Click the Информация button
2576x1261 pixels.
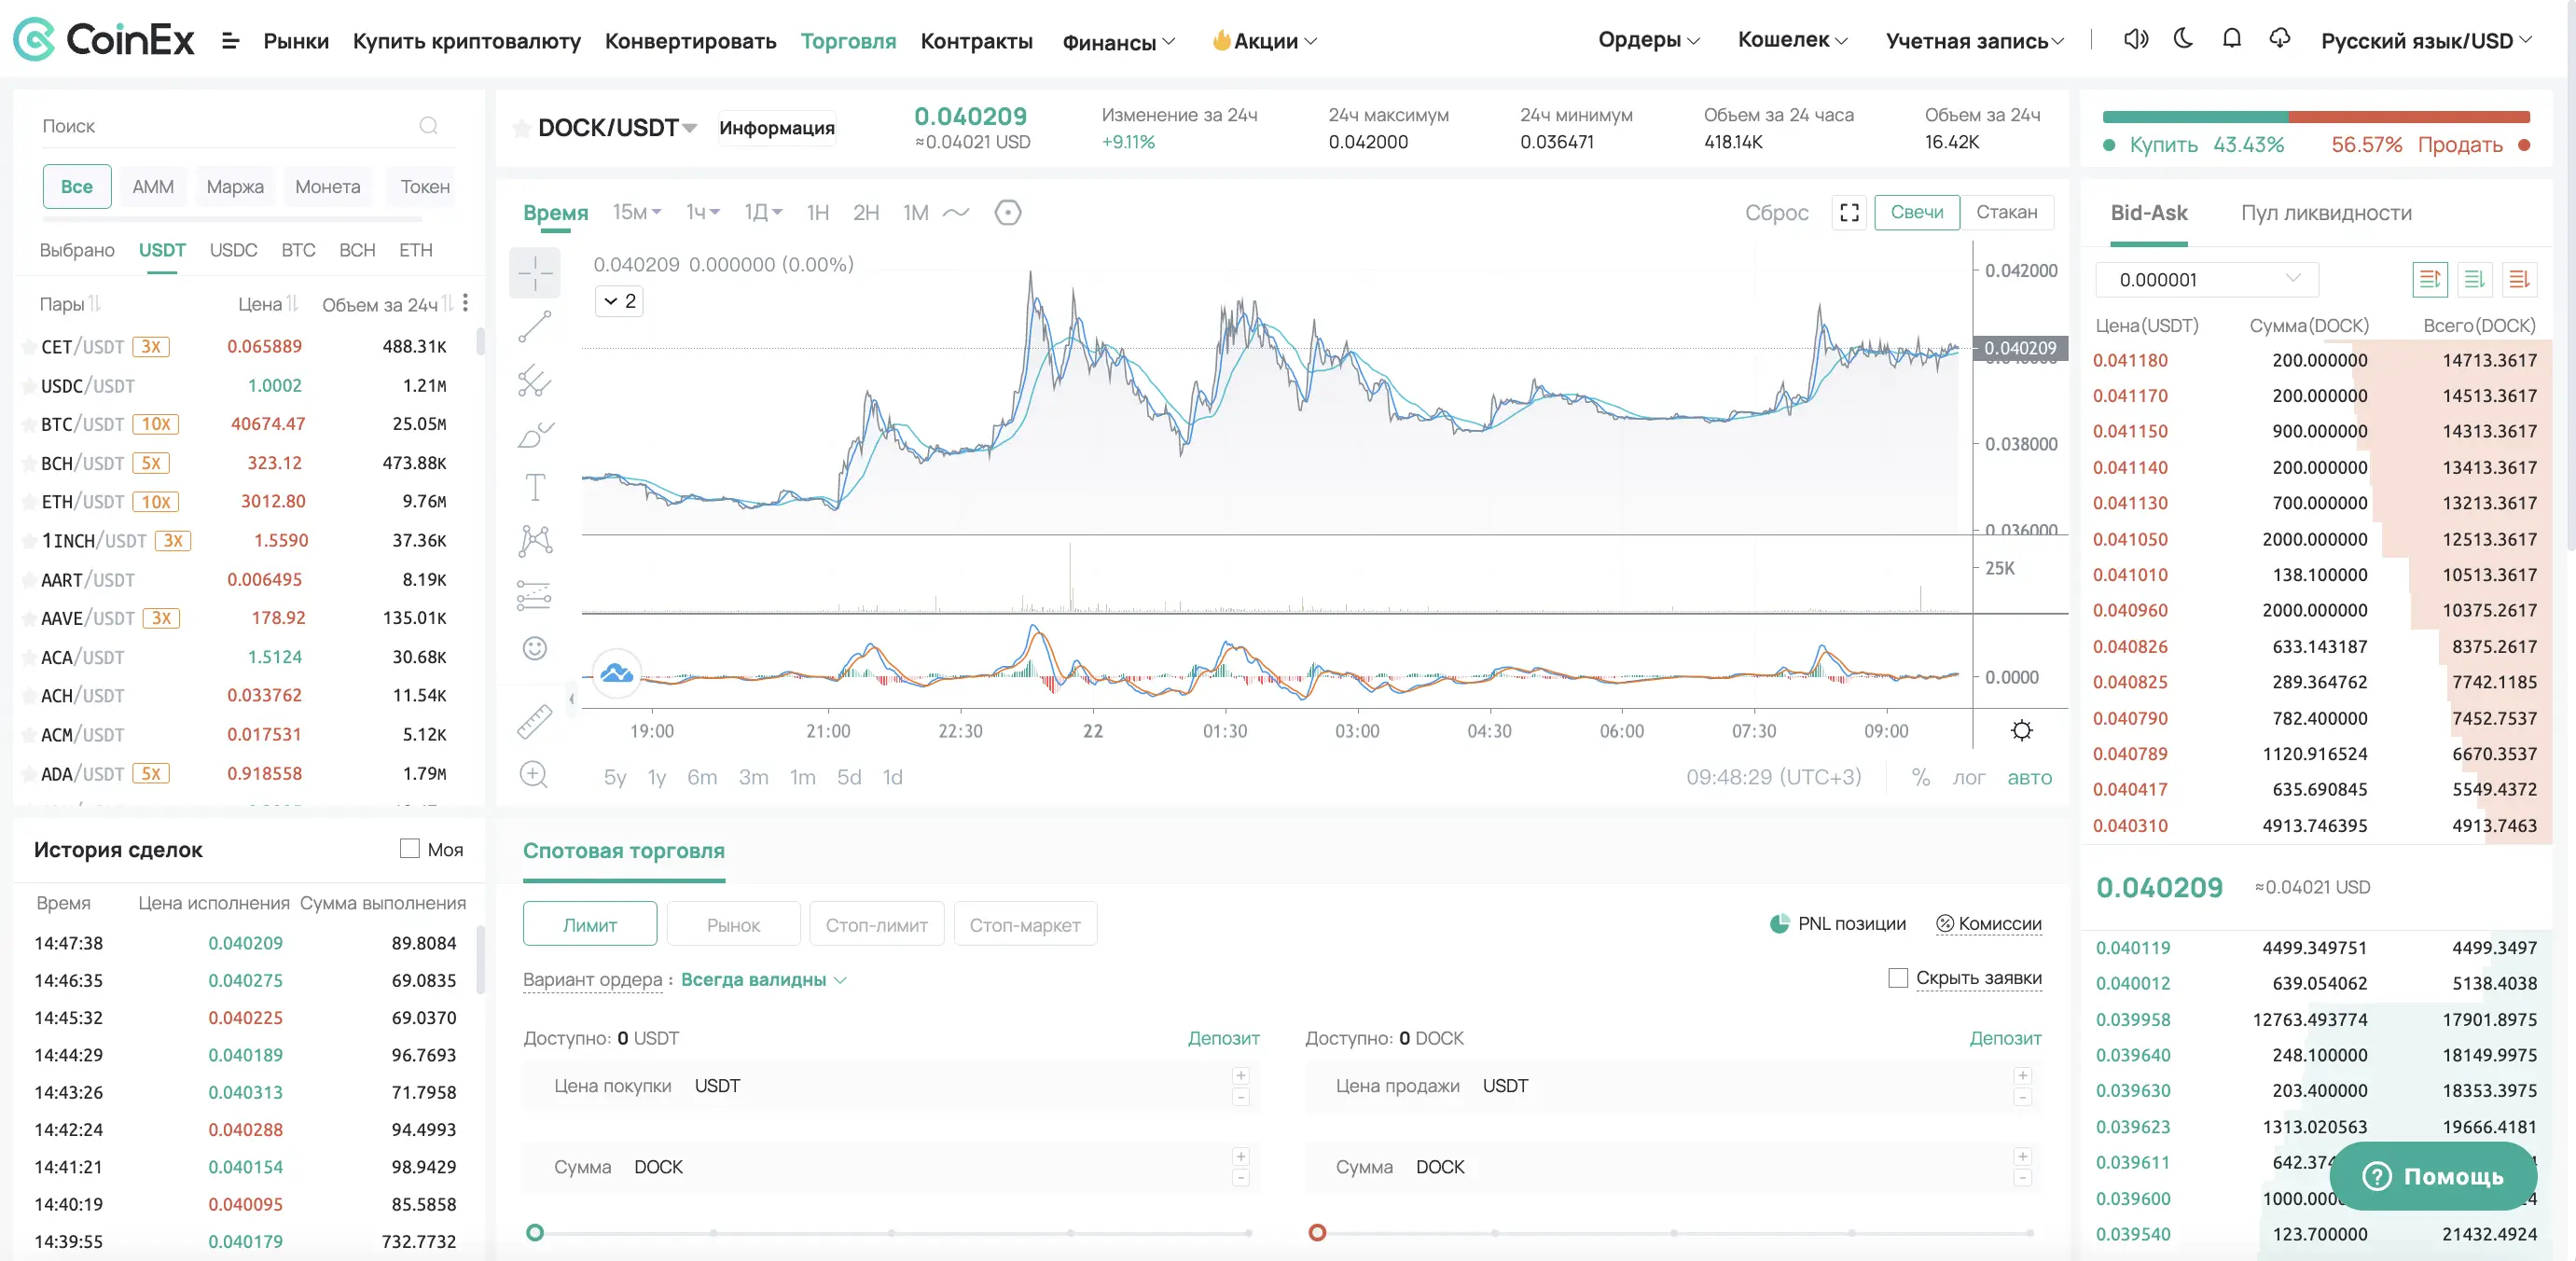[777, 128]
